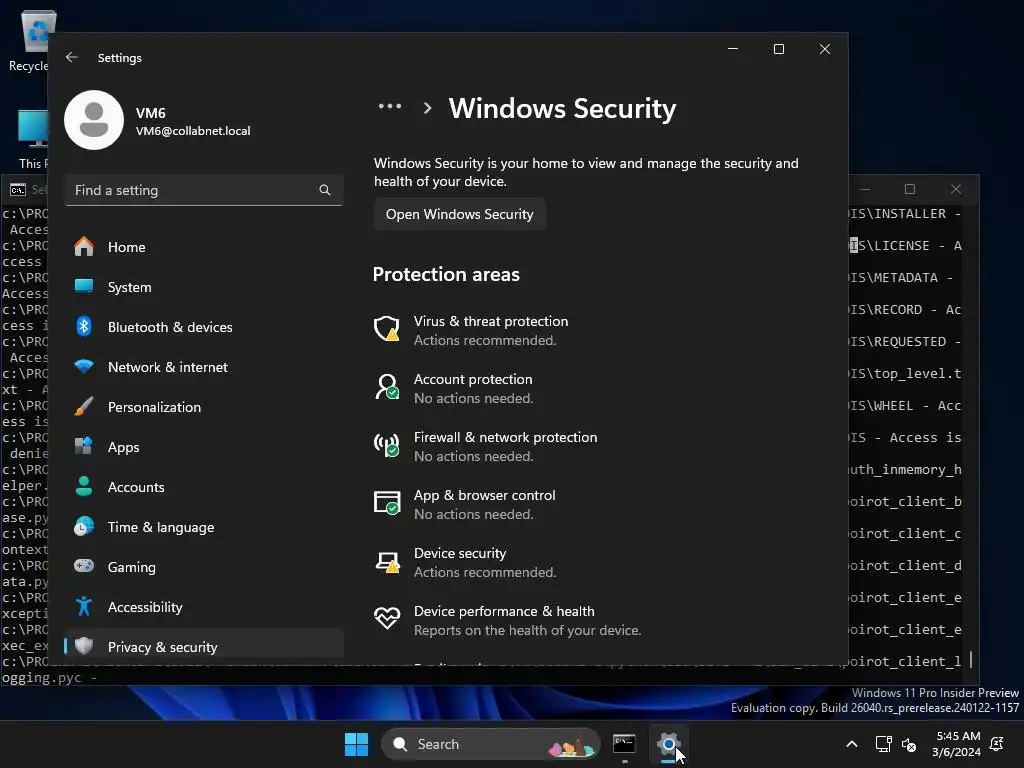This screenshot has width=1024, height=768.
Task: Open the Windows Start menu
Action: 357,744
